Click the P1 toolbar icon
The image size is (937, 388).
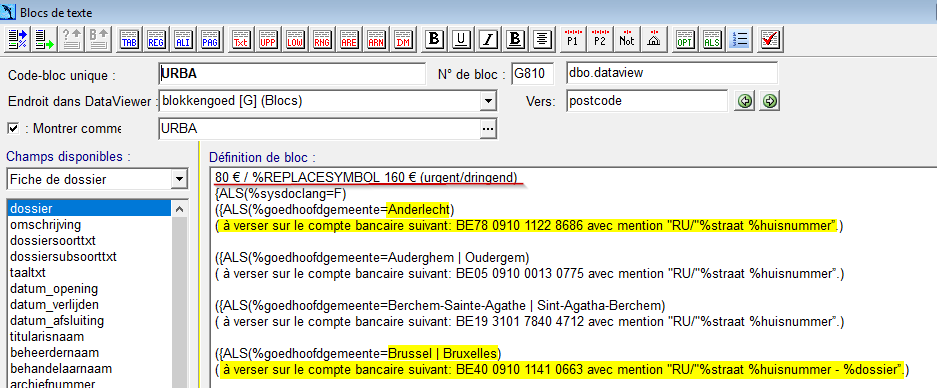pos(572,39)
